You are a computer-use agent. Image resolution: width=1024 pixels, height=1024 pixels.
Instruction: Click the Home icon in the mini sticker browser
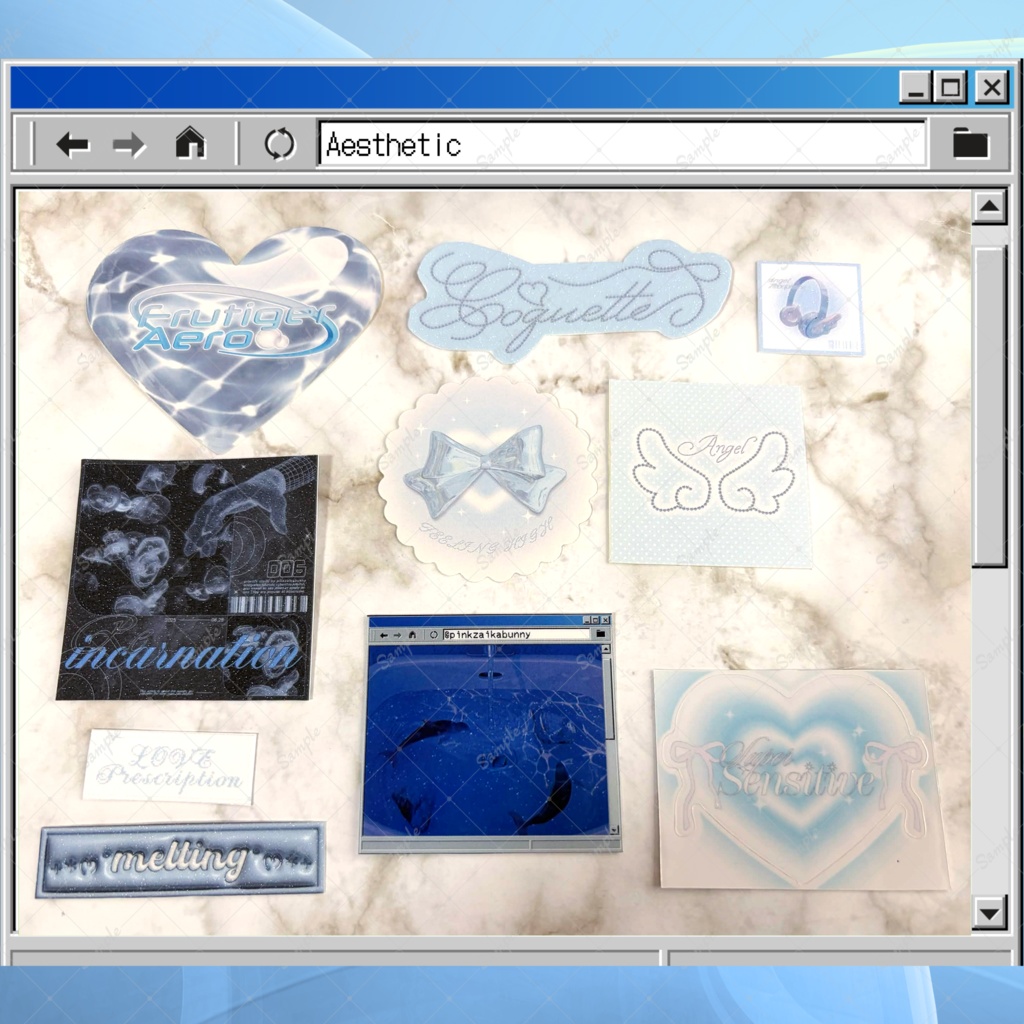pos(412,634)
